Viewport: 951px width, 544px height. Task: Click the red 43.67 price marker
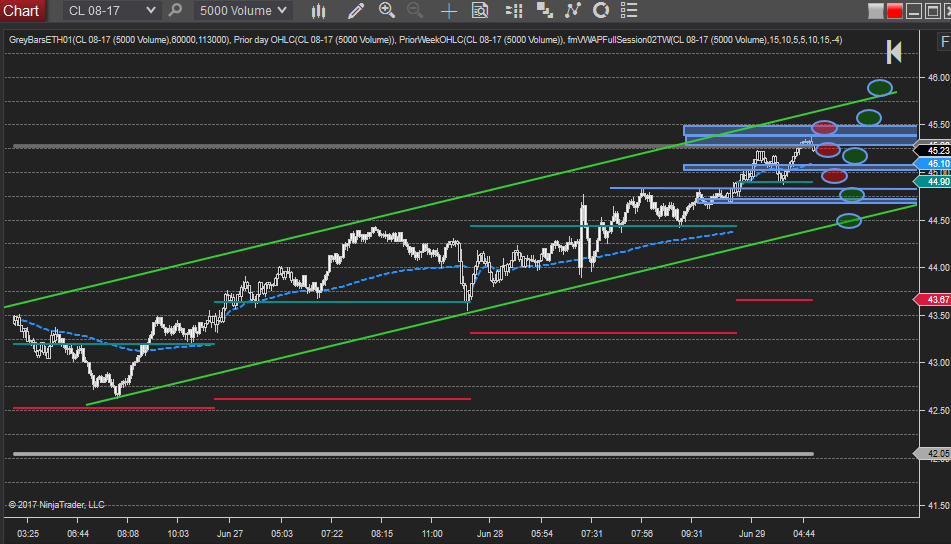click(933, 300)
